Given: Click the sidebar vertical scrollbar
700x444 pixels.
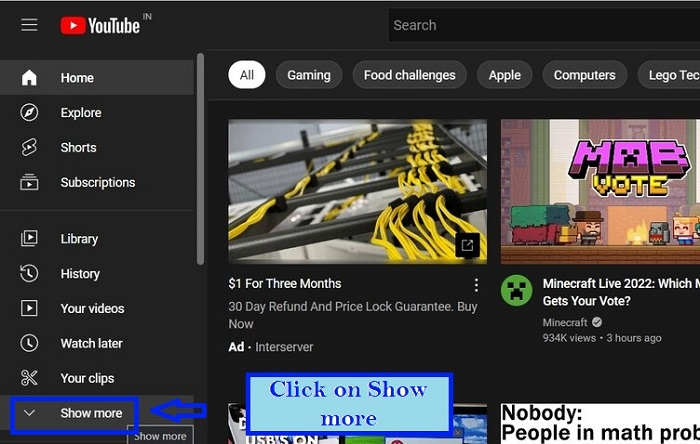Looking at the screenshot, I should click(200, 159).
